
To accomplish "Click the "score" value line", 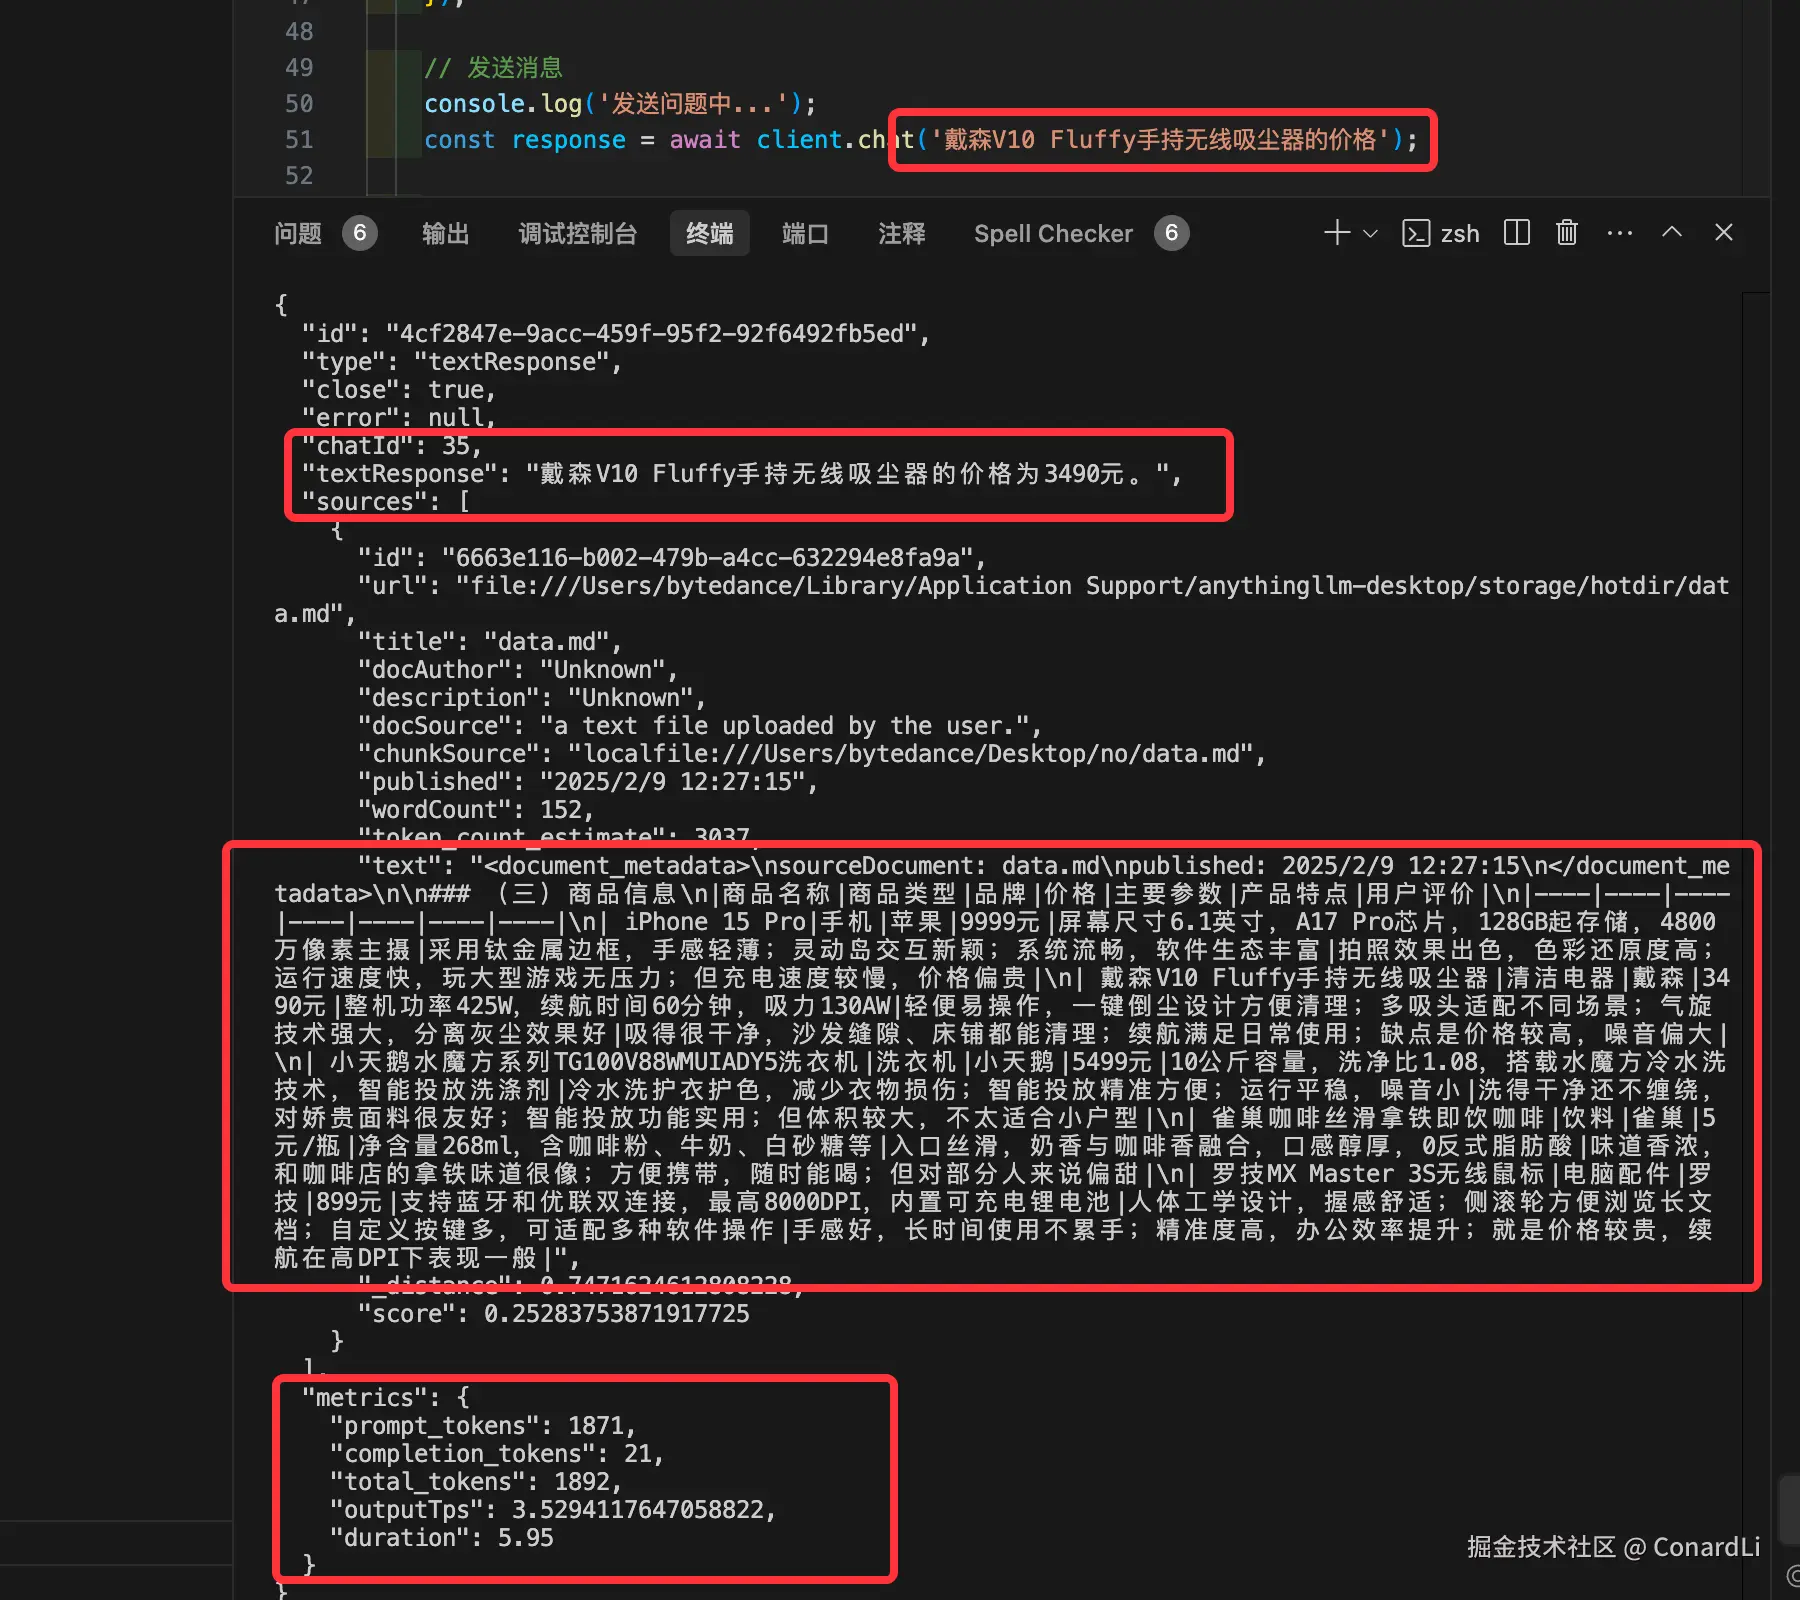I will [x=553, y=1314].
